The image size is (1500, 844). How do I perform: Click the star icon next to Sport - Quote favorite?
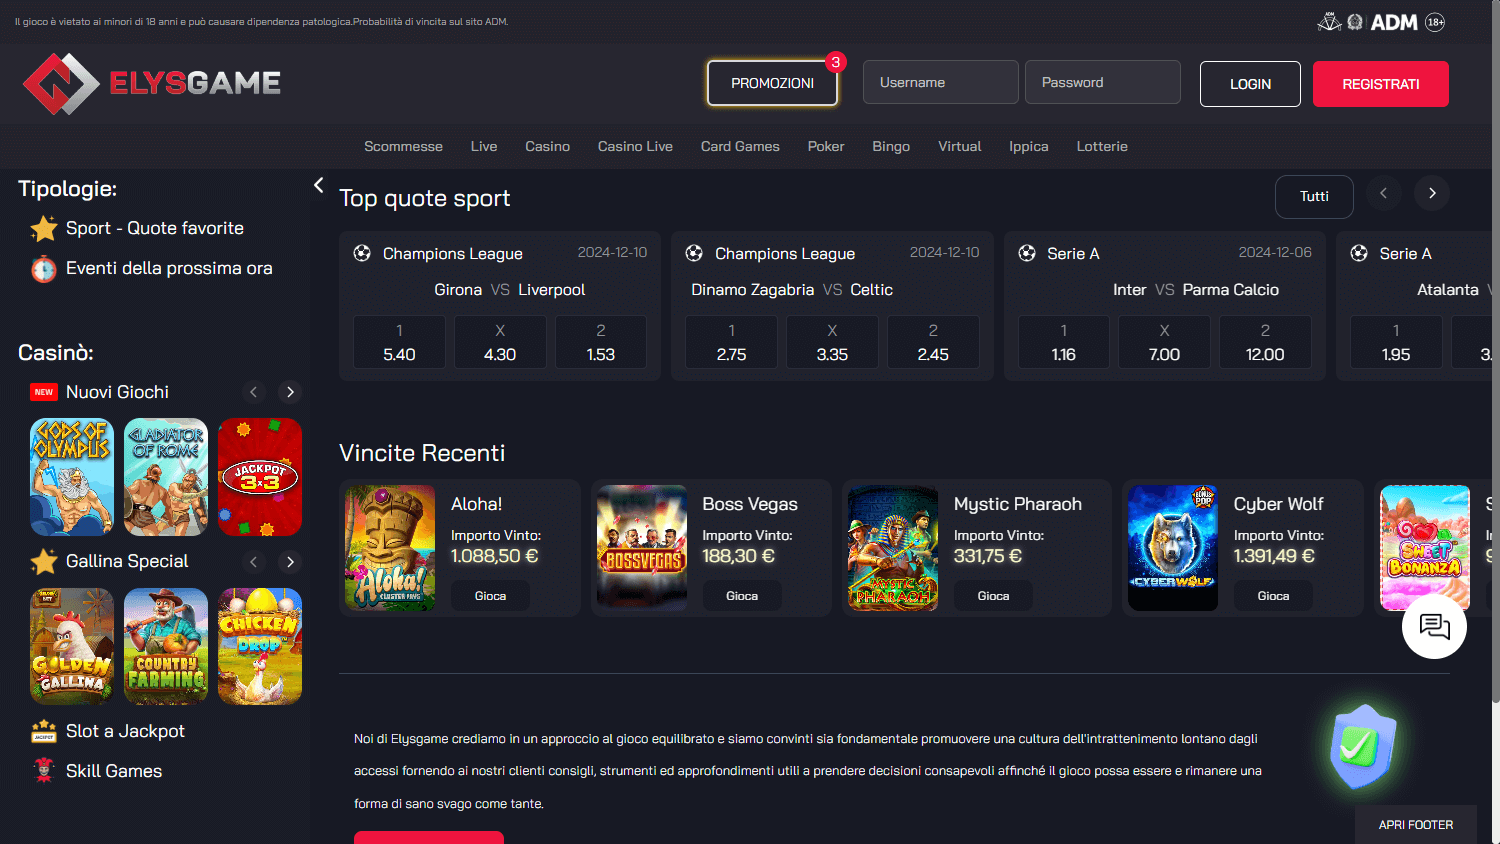coord(44,229)
